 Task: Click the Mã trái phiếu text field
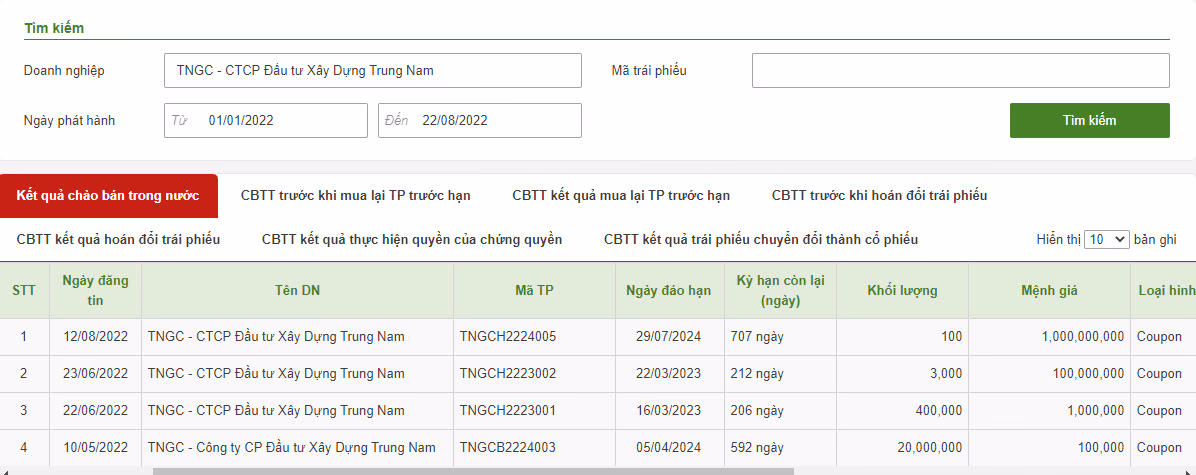point(960,71)
